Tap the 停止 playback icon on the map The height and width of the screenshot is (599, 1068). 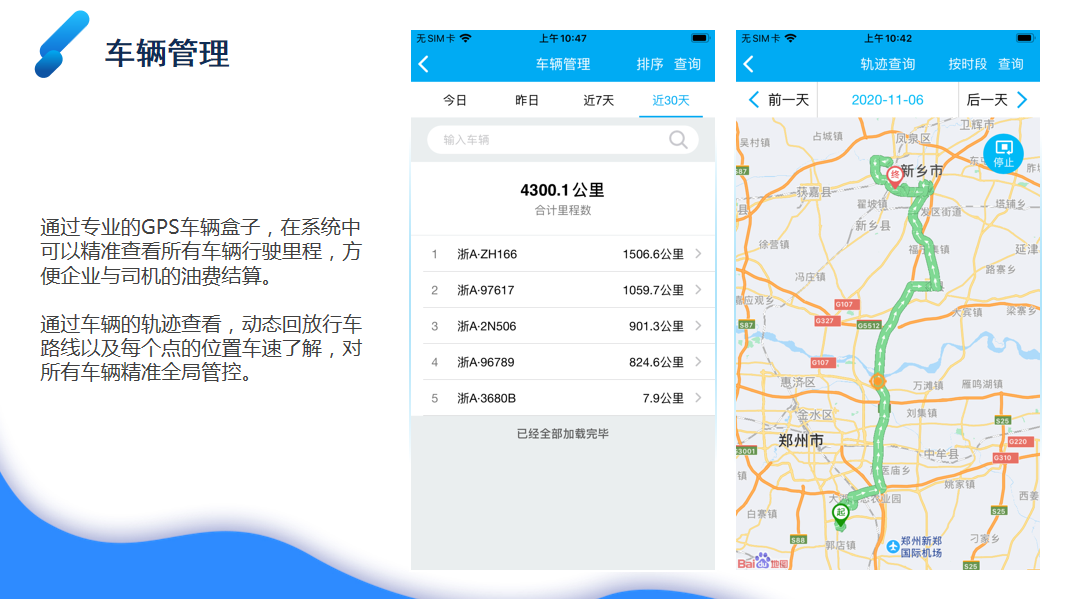pos(1002,153)
